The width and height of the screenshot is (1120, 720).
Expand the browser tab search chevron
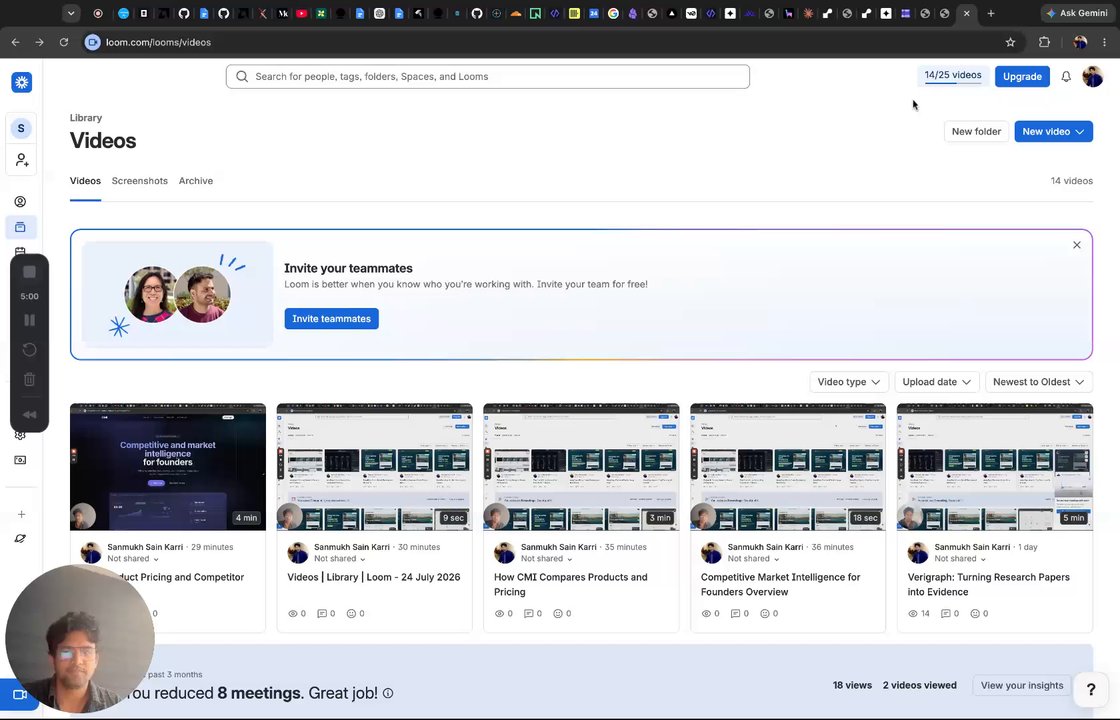pyautogui.click(x=71, y=13)
